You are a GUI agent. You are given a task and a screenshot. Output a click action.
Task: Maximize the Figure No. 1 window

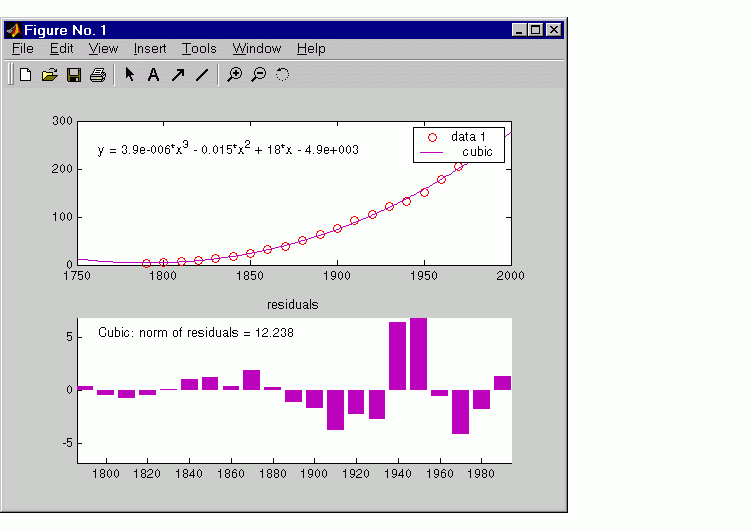point(536,30)
